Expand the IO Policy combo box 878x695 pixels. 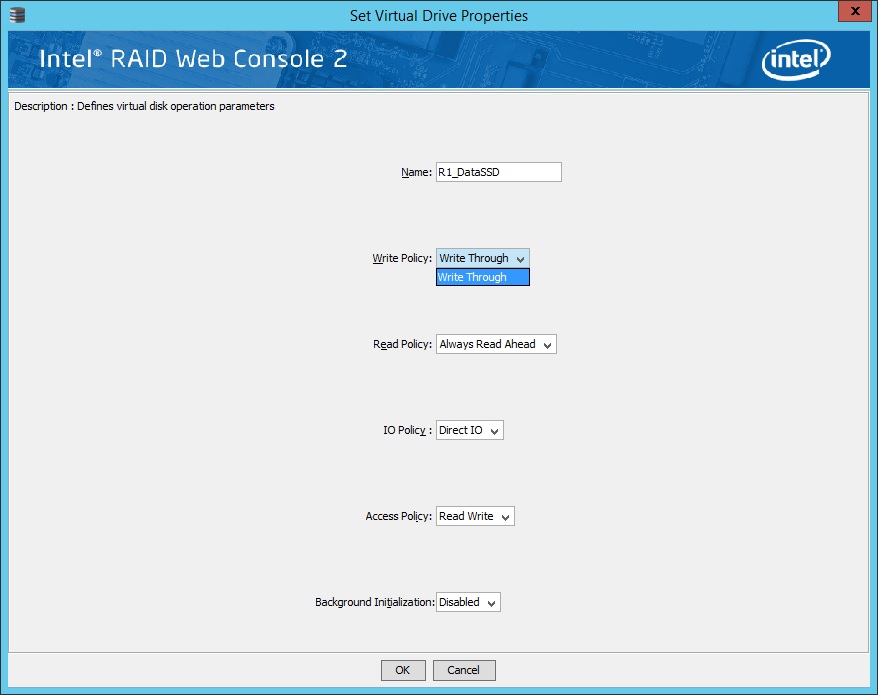(x=469, y=430)
